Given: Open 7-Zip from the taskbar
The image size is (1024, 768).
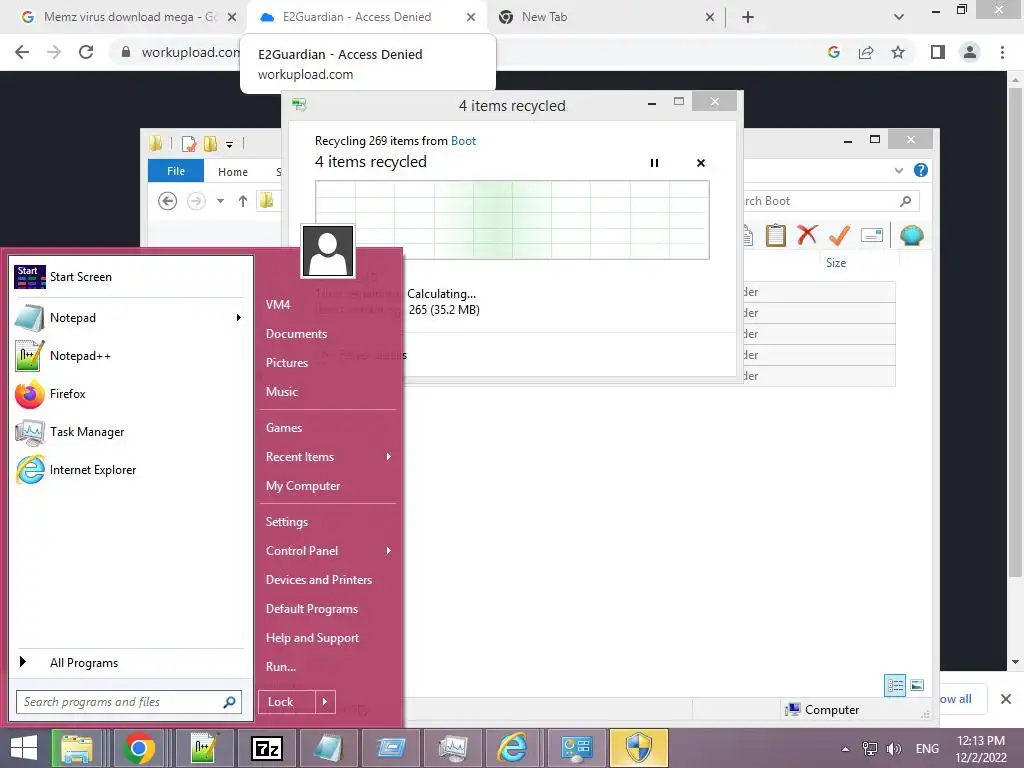Looking at the screenshot, I should (x=266, y=748).
